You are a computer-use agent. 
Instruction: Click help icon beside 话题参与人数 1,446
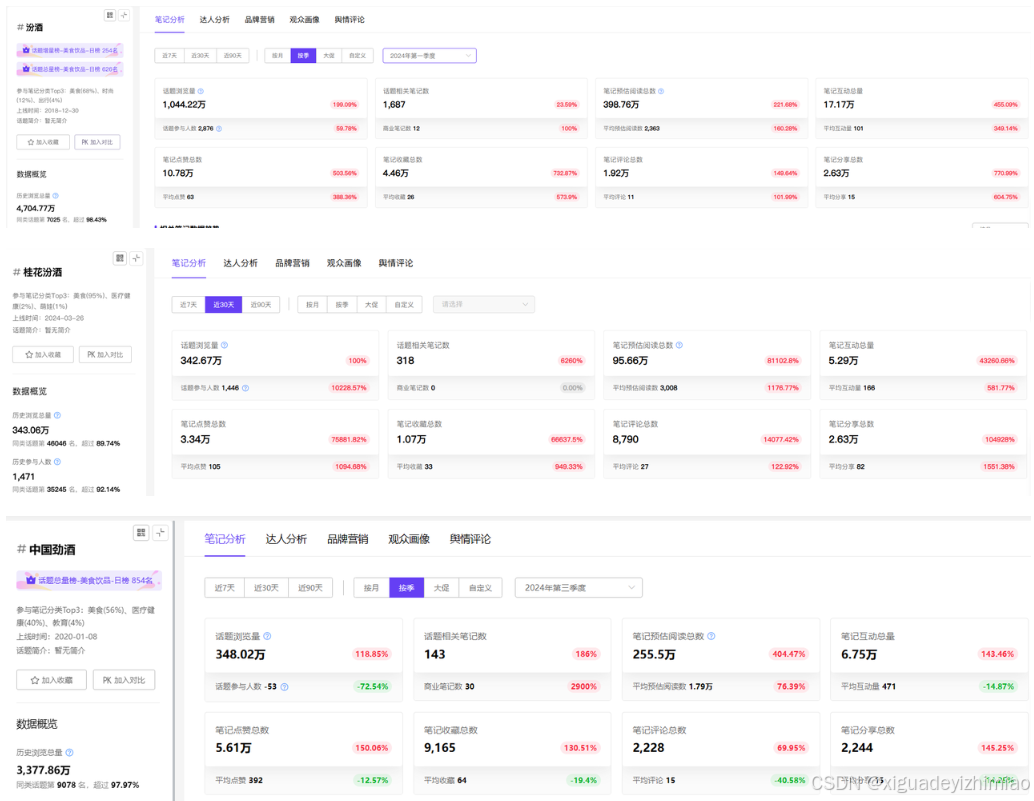[x=245, y=388]
